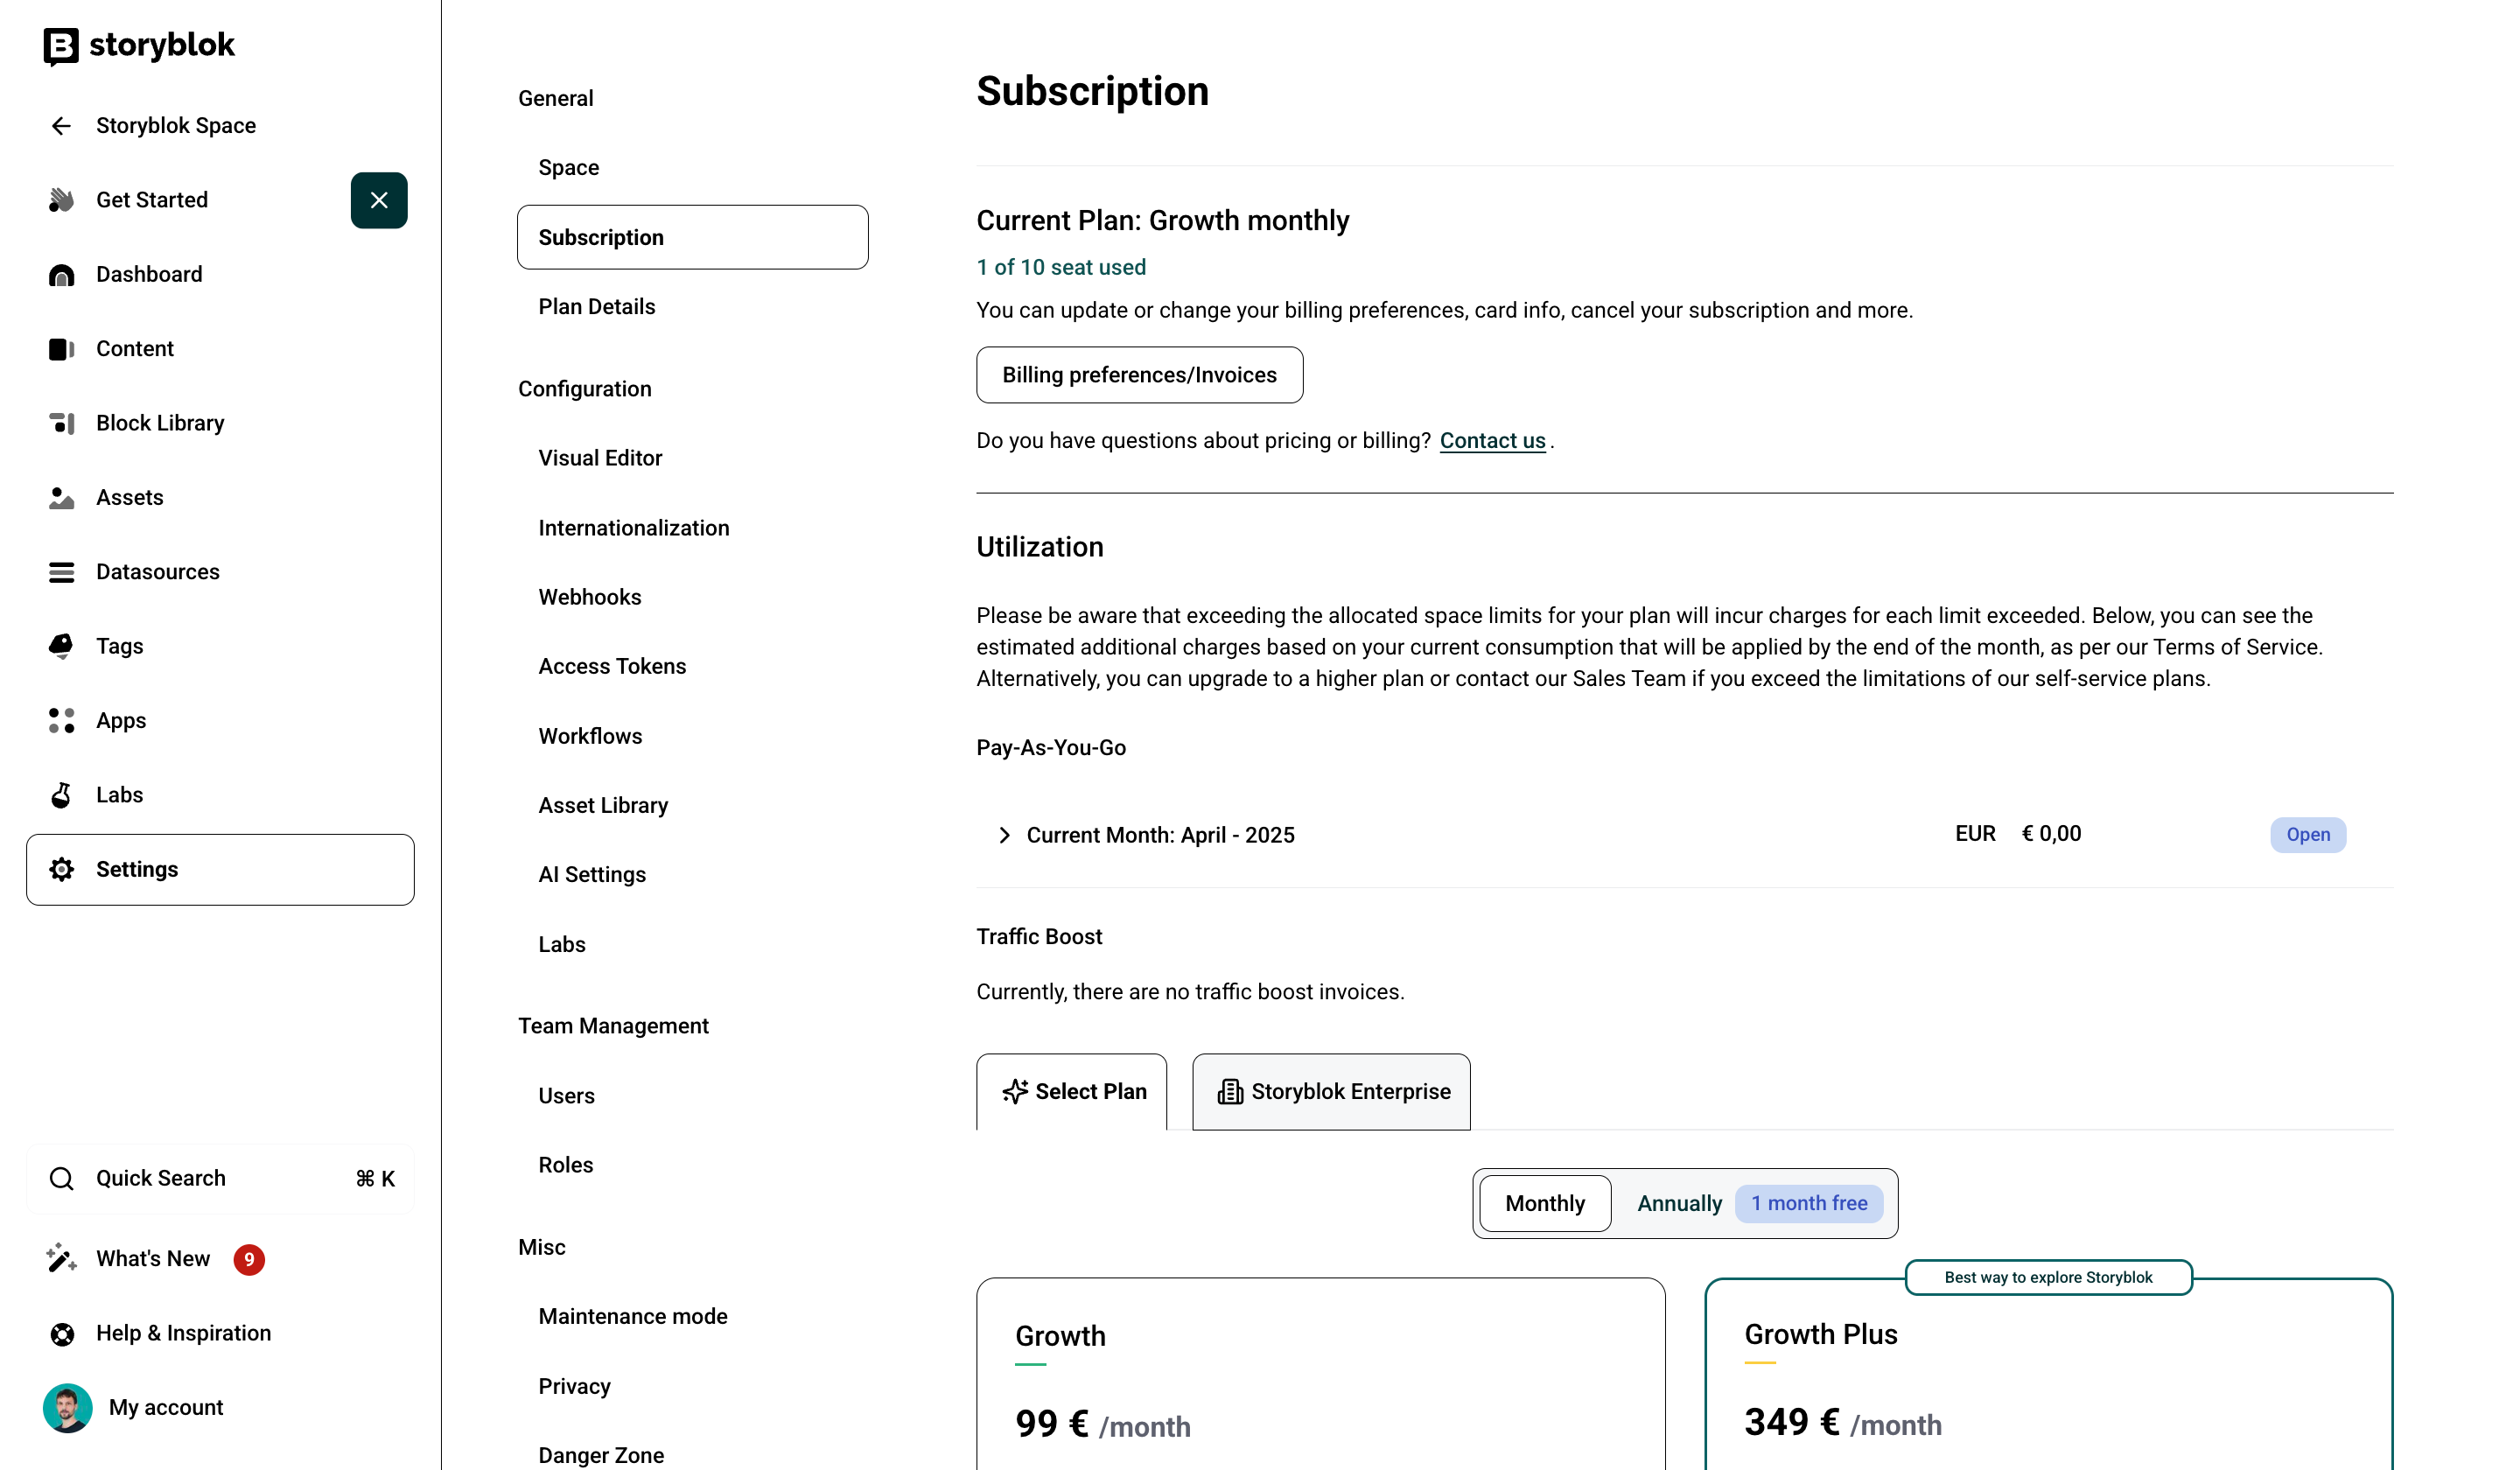Click the Apps dots icon
The width and height of the screenshot is (2520, 1470).
[x=61, y=721]
